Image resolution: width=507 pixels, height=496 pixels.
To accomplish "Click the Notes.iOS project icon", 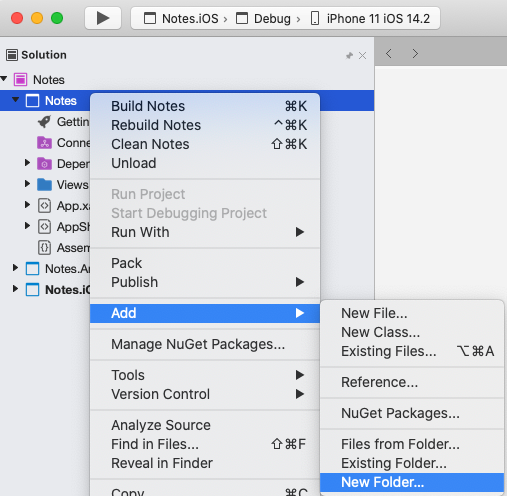I will (x=32, y=290).
